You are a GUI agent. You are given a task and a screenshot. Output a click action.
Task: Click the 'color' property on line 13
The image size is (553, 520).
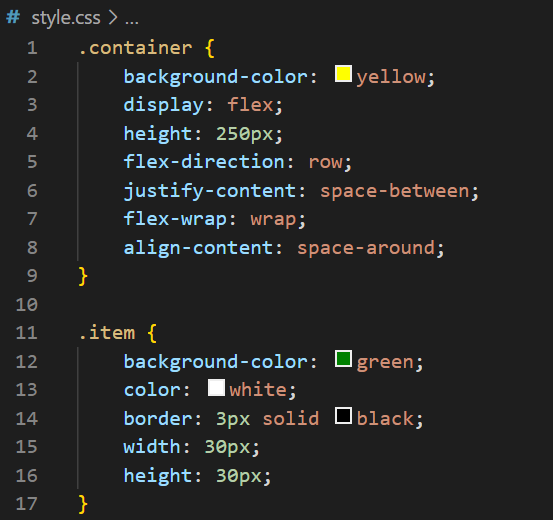click(x=152, y=391)
